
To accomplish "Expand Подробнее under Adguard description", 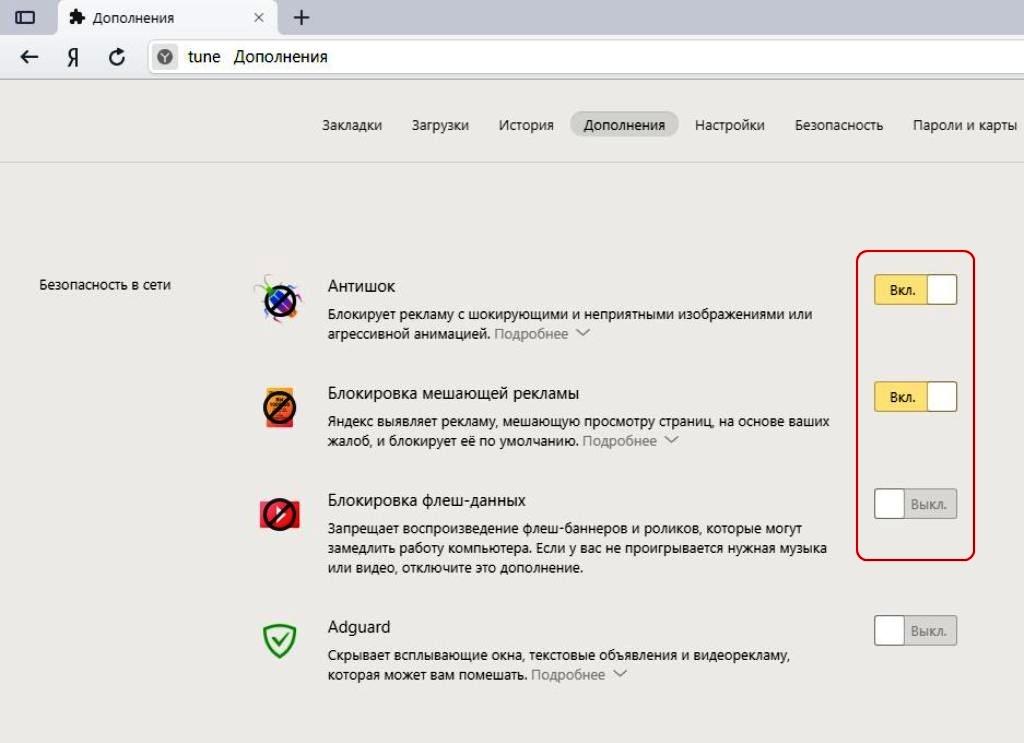I will click(x=579, y=675).
